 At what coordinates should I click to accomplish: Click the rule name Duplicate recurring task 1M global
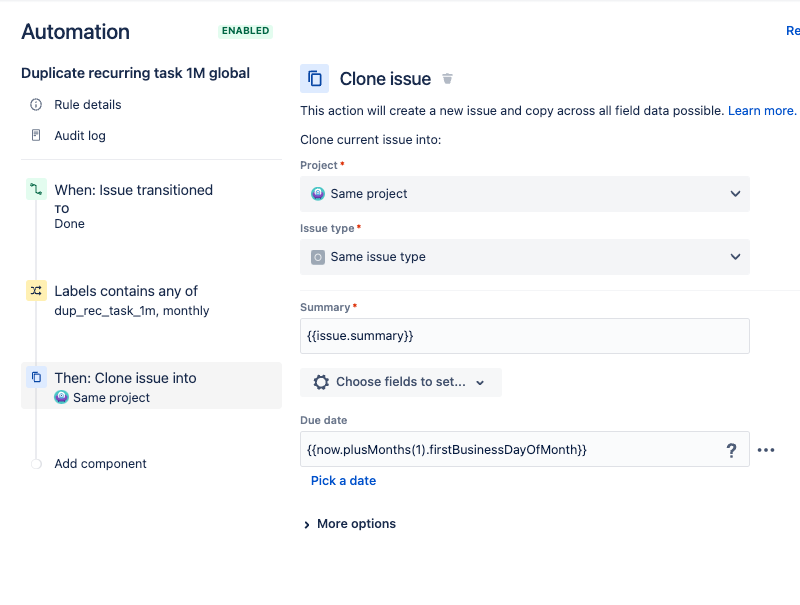pyautogui.click(x=135, y=73)
